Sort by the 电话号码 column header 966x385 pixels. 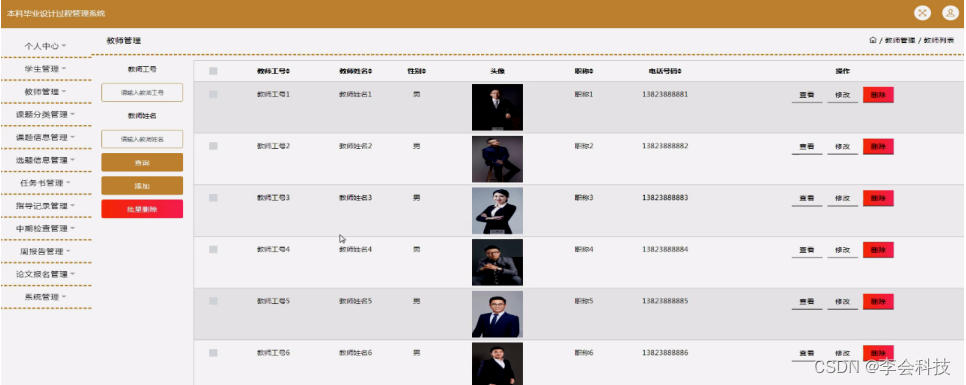(x=665, y=71)
